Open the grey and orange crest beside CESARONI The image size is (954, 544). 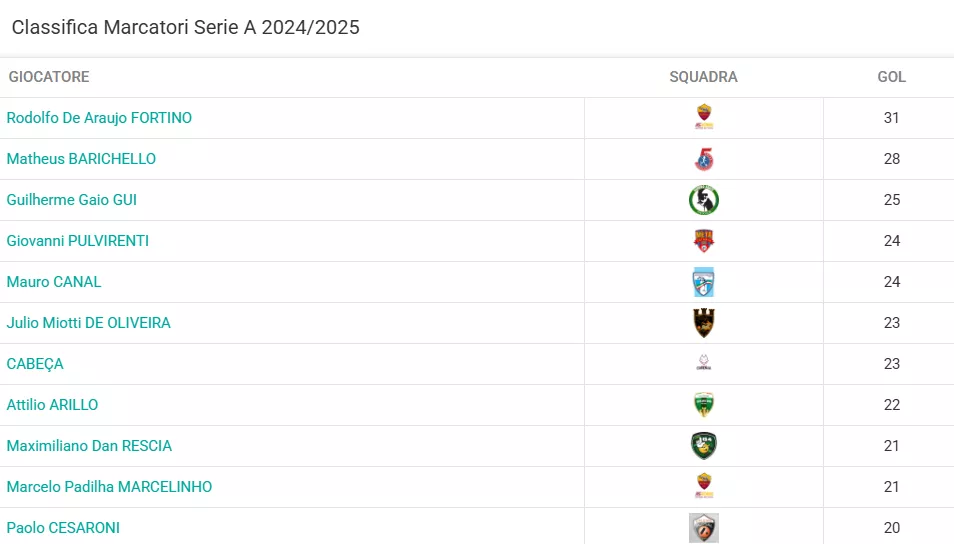704,528
